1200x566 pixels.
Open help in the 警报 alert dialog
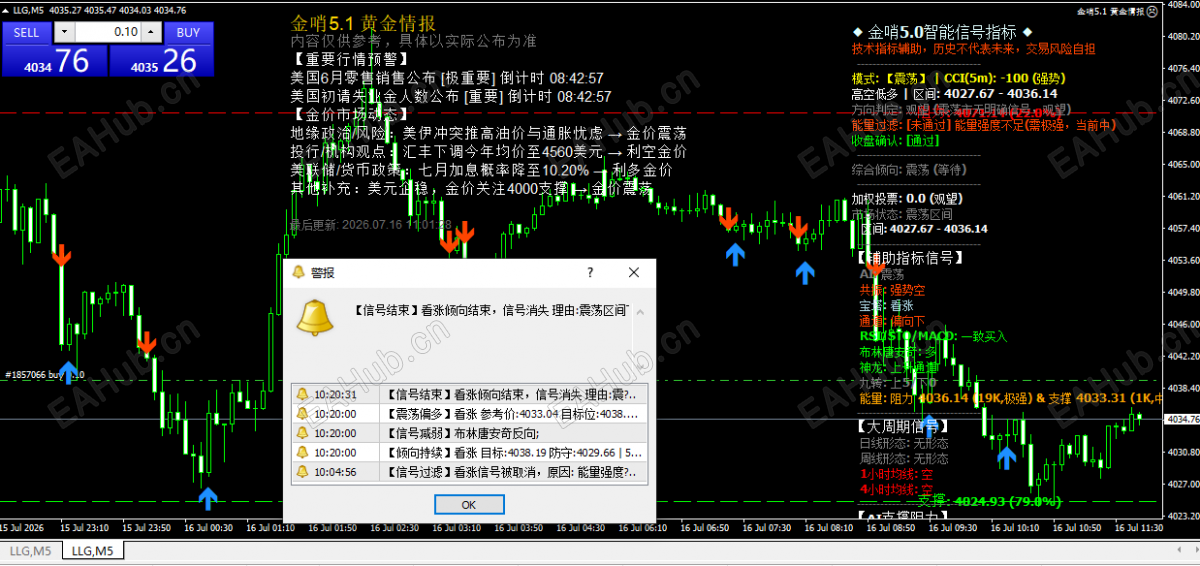pos(590,272)
